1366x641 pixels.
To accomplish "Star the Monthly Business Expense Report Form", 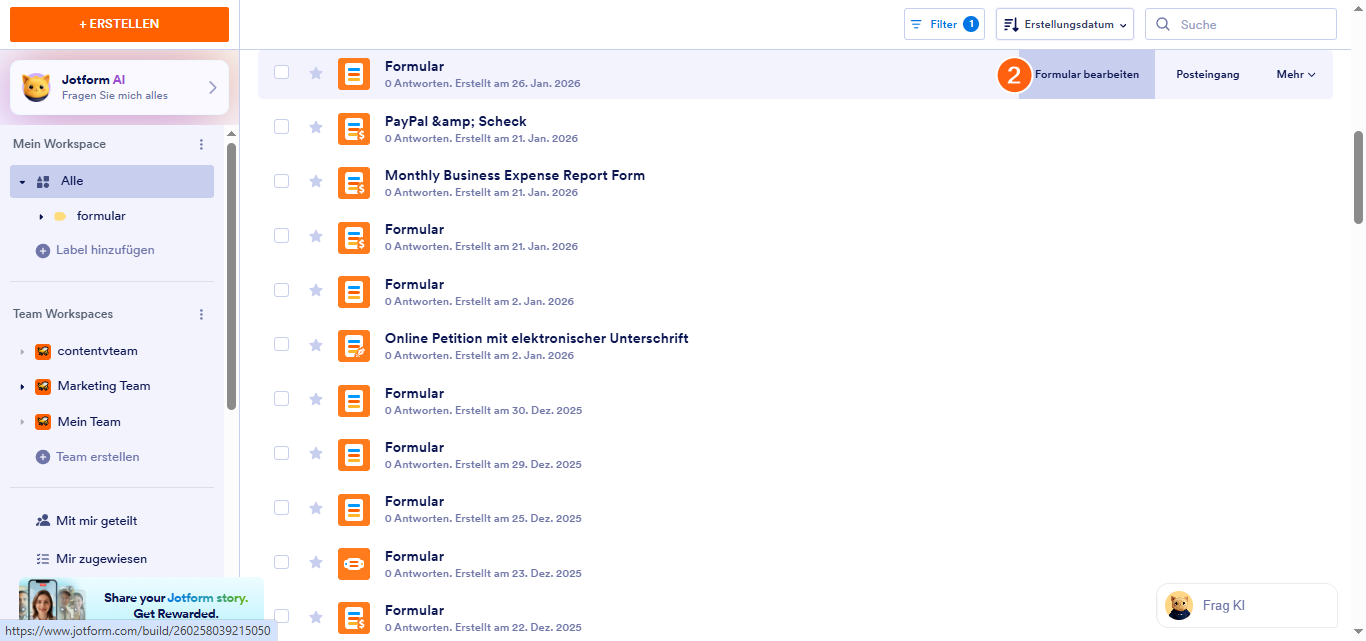I will [x=316, y=181].
